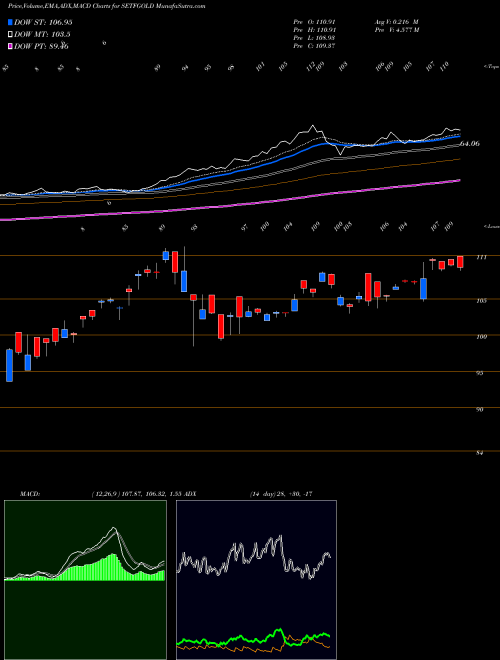Click the Avg V: 0.216 M value
The image size is (500, 660).
point(396,22)
